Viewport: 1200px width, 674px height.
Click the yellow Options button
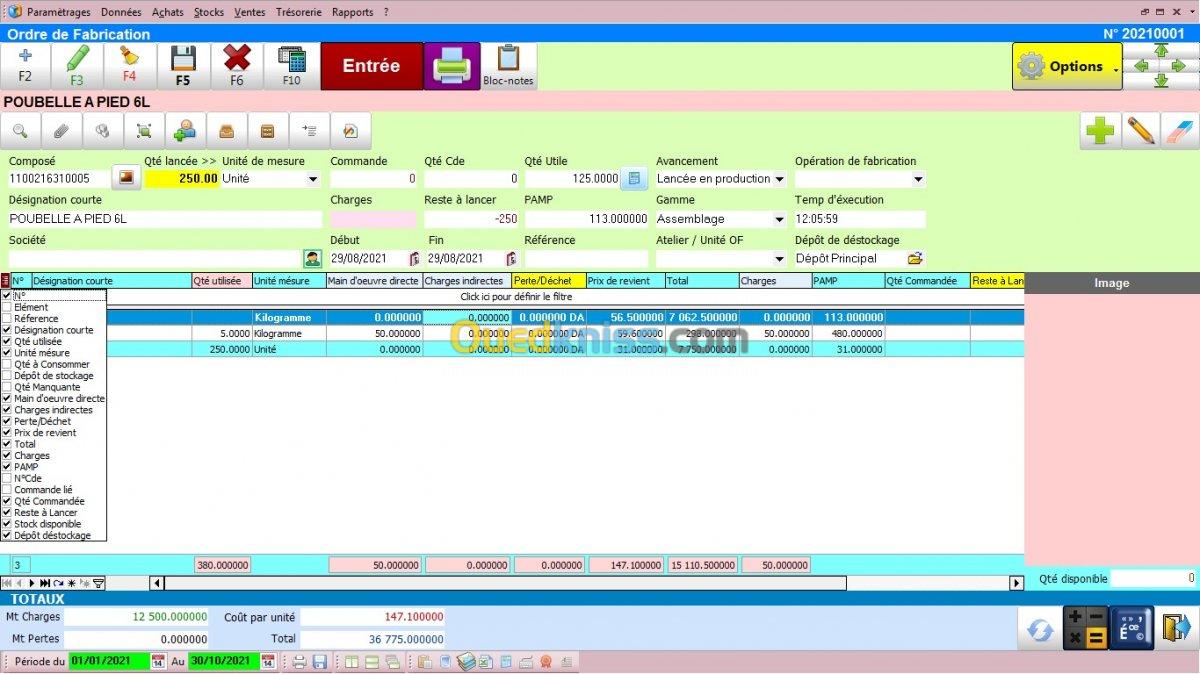(1066, 67)
